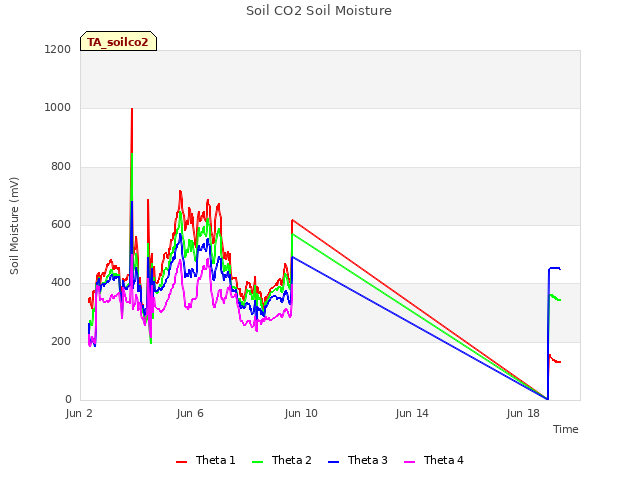Click the blue Theta 3 plateau near Jun 19
Image resolution: width=640 pixels, height=480 pixels.
(x=554, y=268)
